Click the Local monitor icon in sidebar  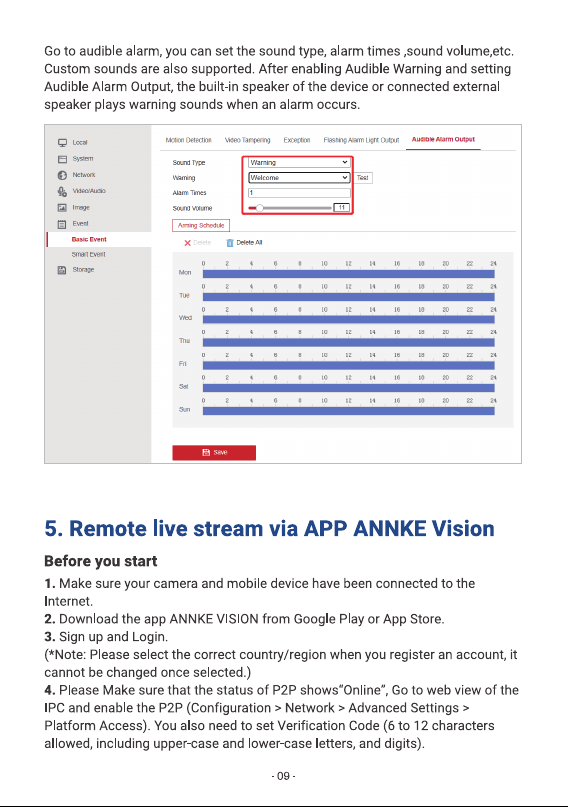click(x=62, y=143)
